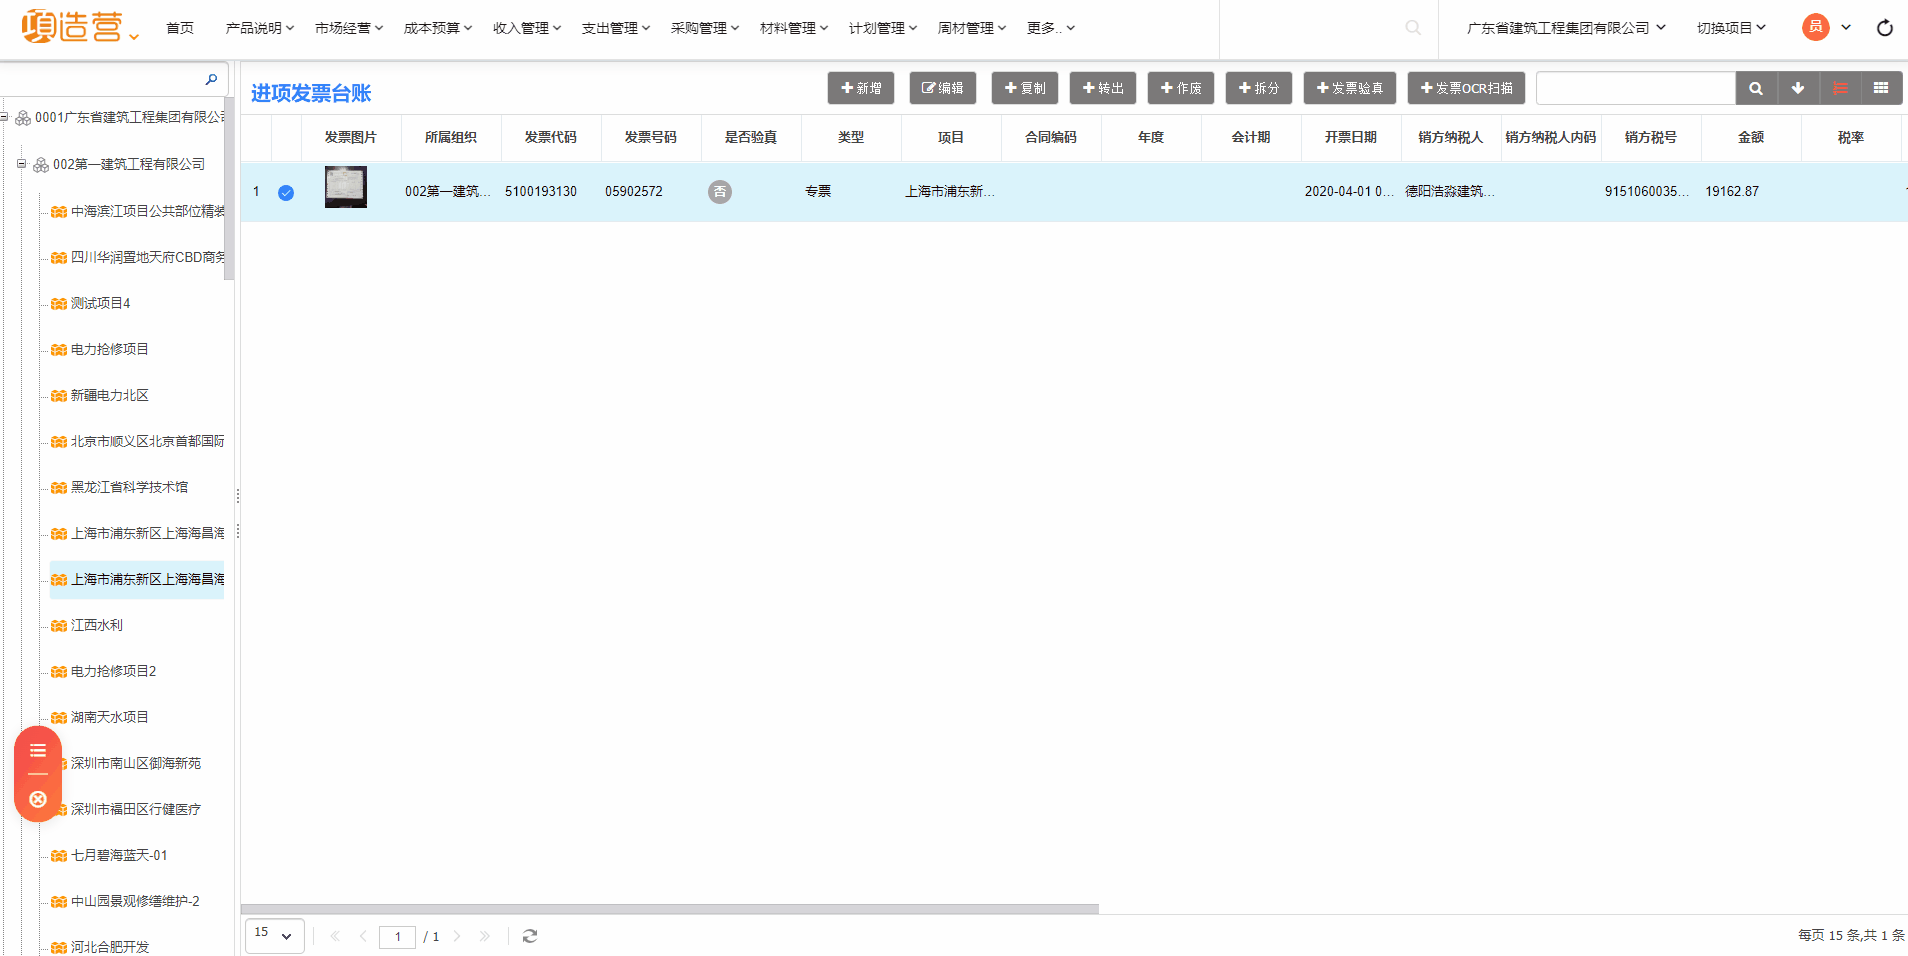Screen dimensions: 1908x956
Task: Click the 发票OCR扫描 button
Action: pos(1467,88)
